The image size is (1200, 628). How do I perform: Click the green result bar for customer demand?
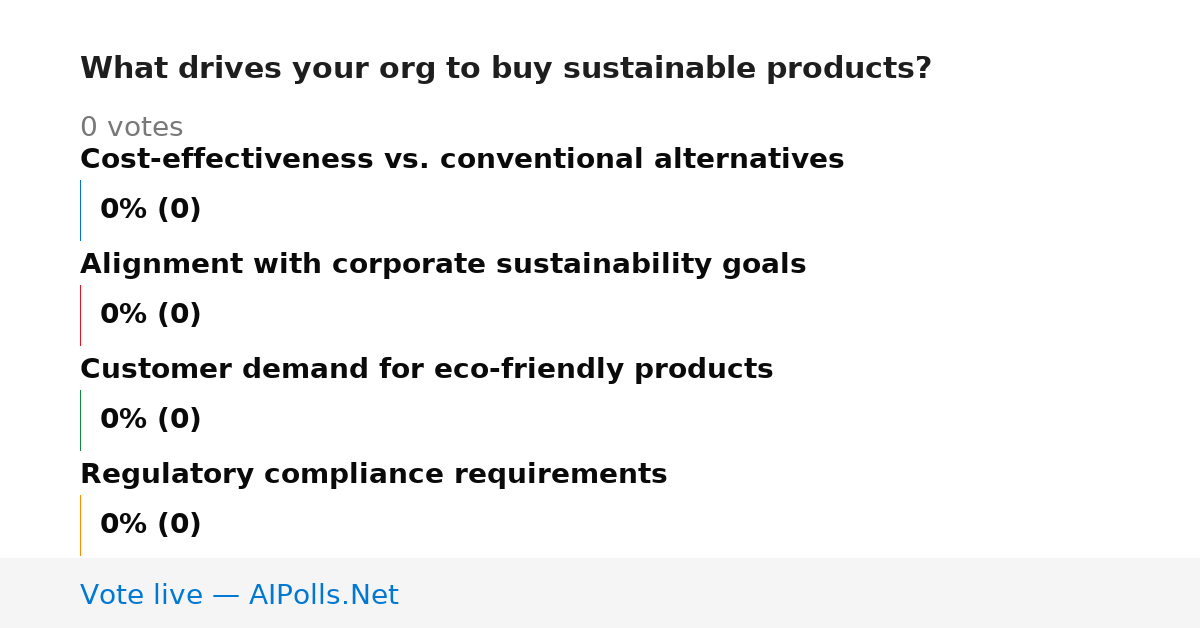pyautogui.click(x=80, y=420)
